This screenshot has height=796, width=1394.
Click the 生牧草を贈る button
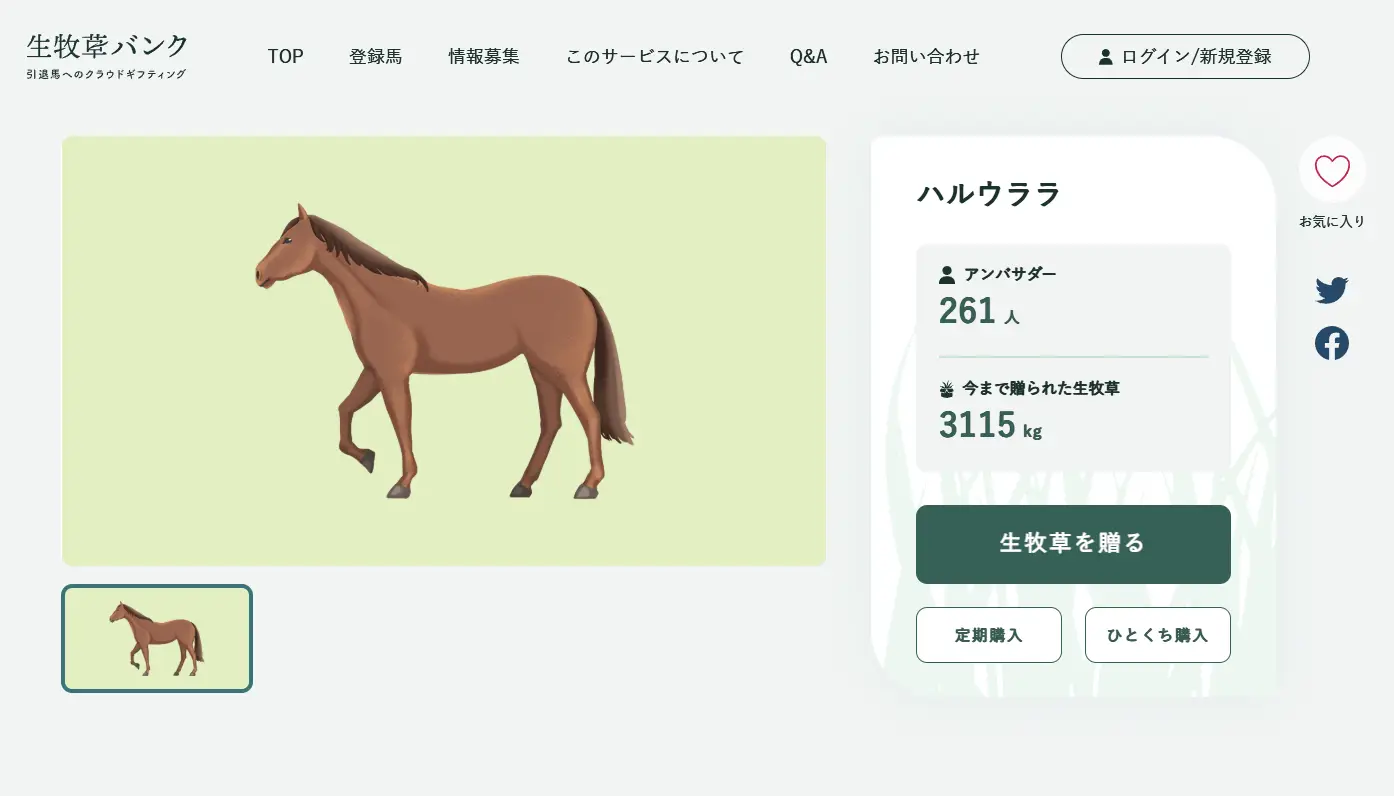(1073, 544)
